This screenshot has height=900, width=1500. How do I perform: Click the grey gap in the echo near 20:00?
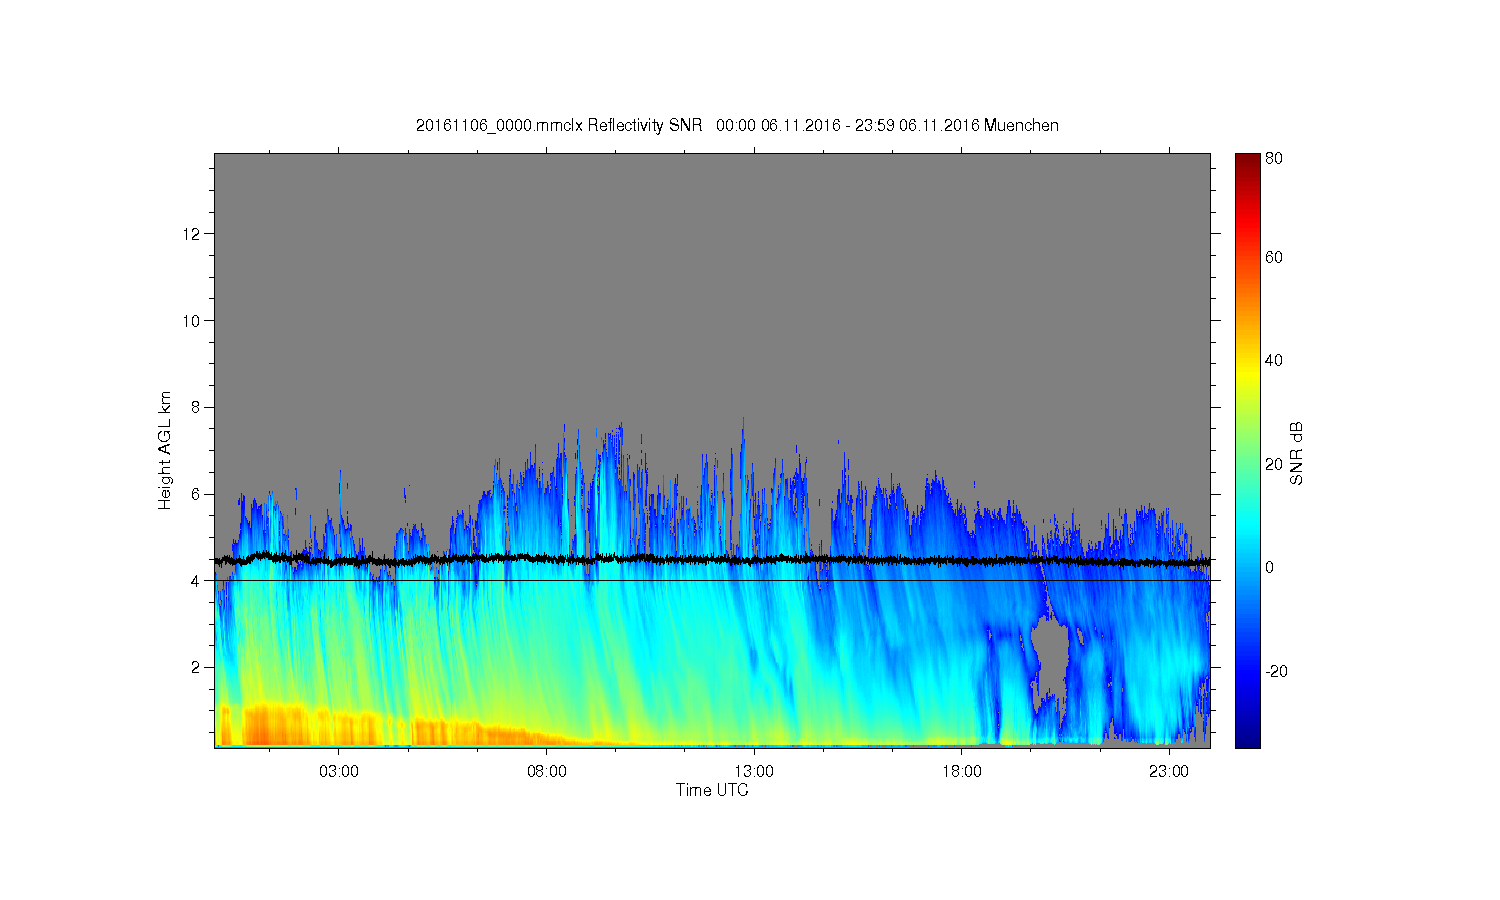coord(1050,655)
